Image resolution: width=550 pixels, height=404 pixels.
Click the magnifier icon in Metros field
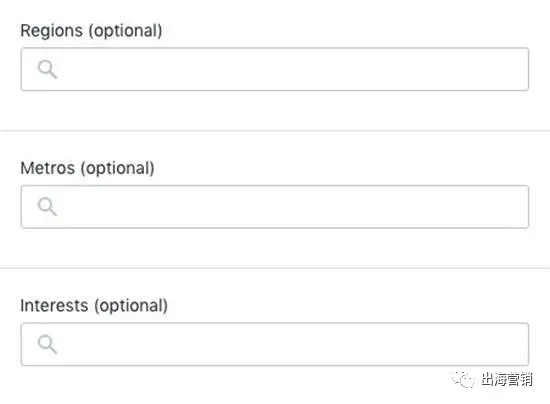tap(47, 207)
